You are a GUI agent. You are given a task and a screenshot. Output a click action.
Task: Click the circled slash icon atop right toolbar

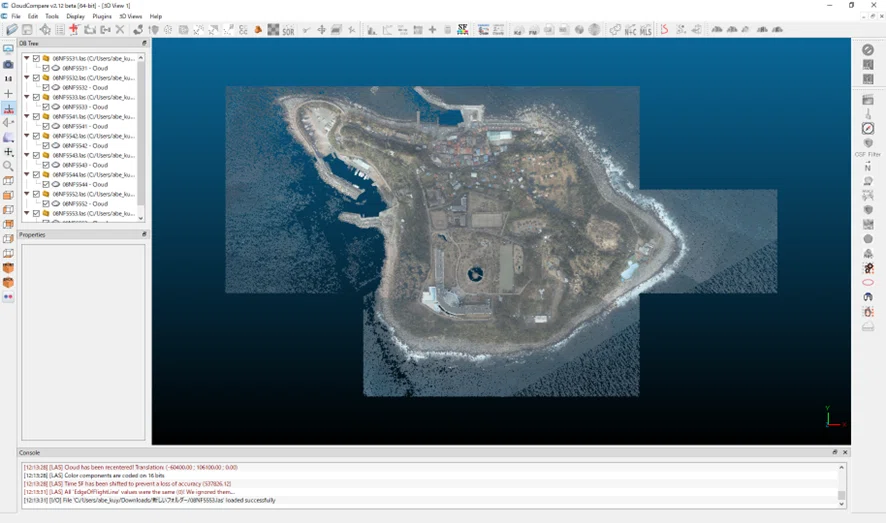coord(868,50)
